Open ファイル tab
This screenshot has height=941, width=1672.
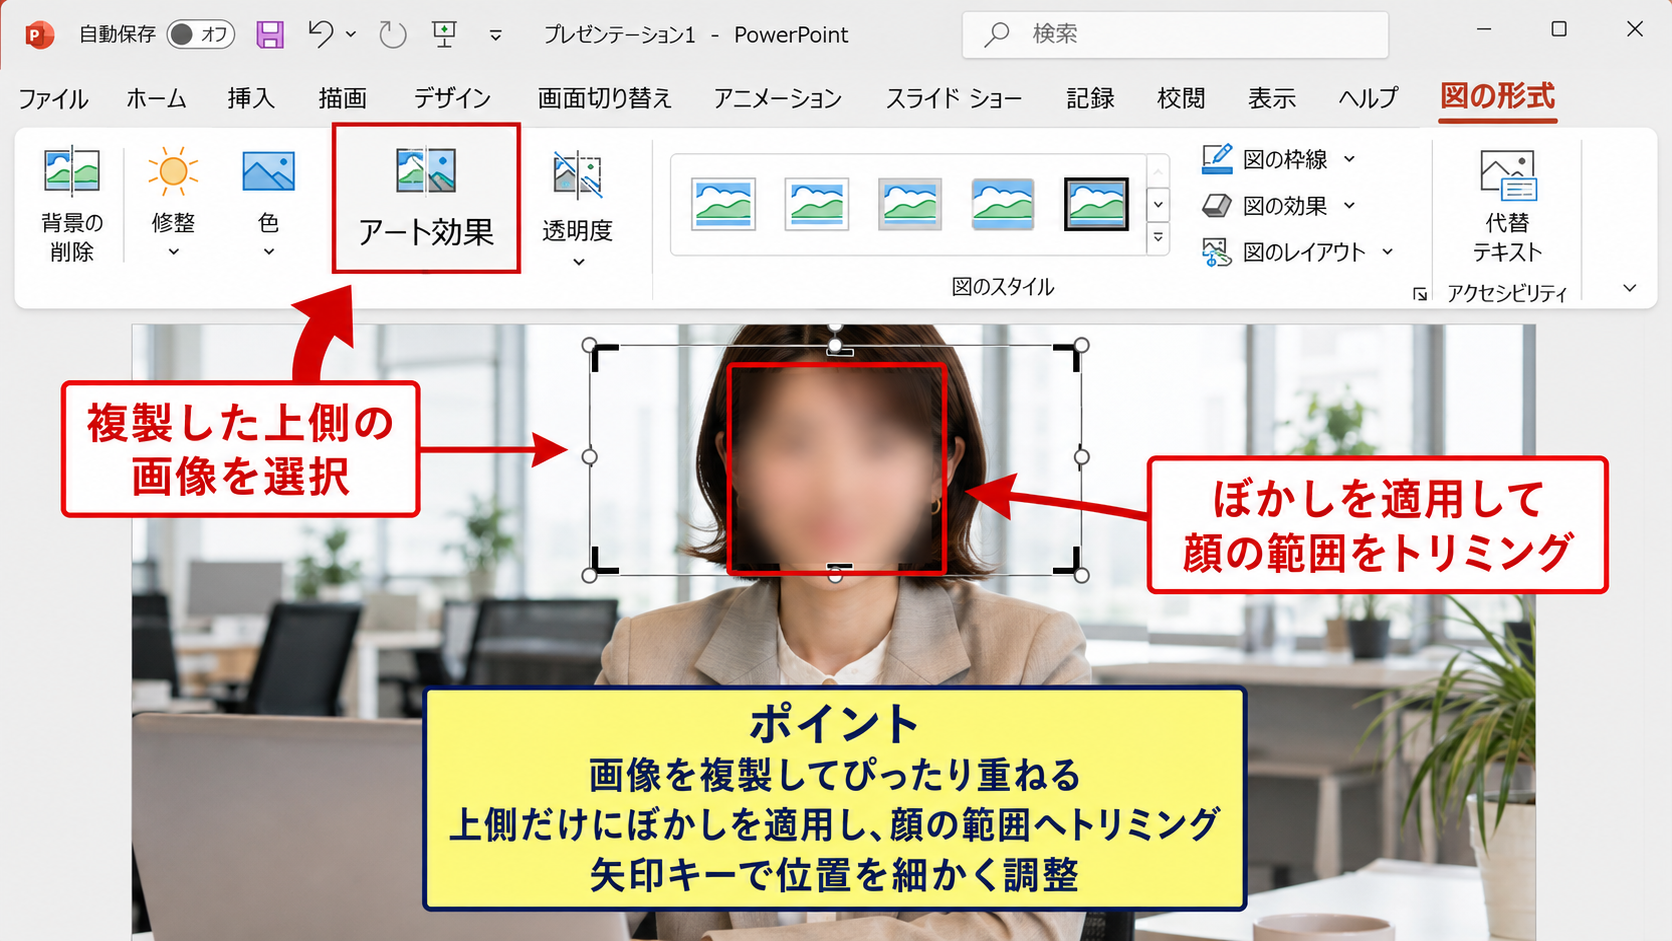pos(53,99)
